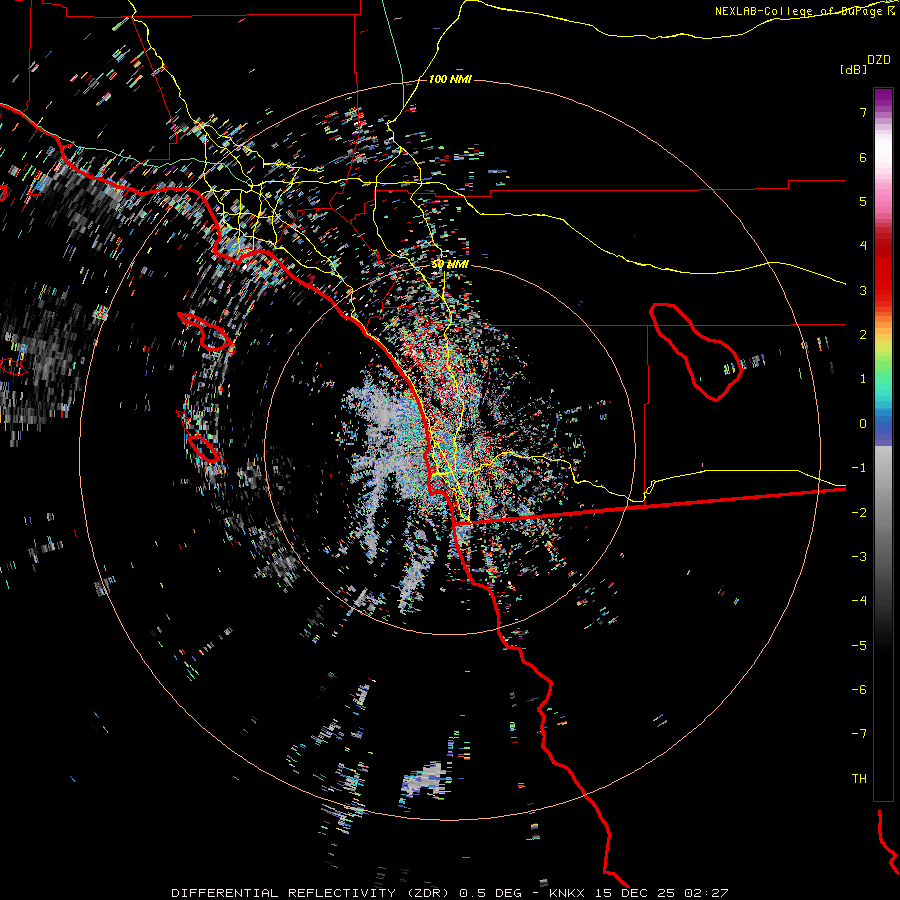Click the red segment of the color bar
The height and width of the screenshot is (900, 900).
pyautogui.click(x=883, y=270)
